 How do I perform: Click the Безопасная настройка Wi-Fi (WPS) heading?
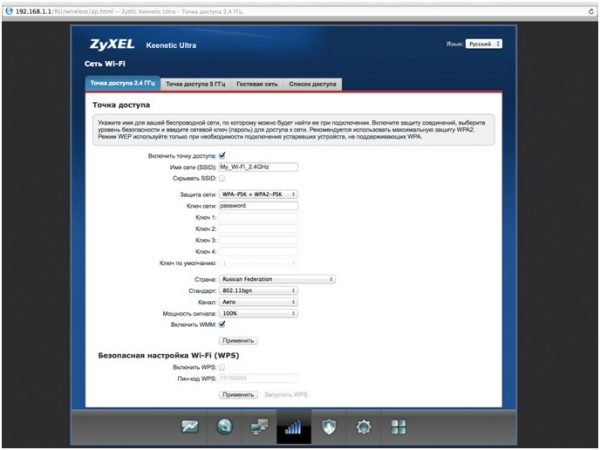coord(169,355)
